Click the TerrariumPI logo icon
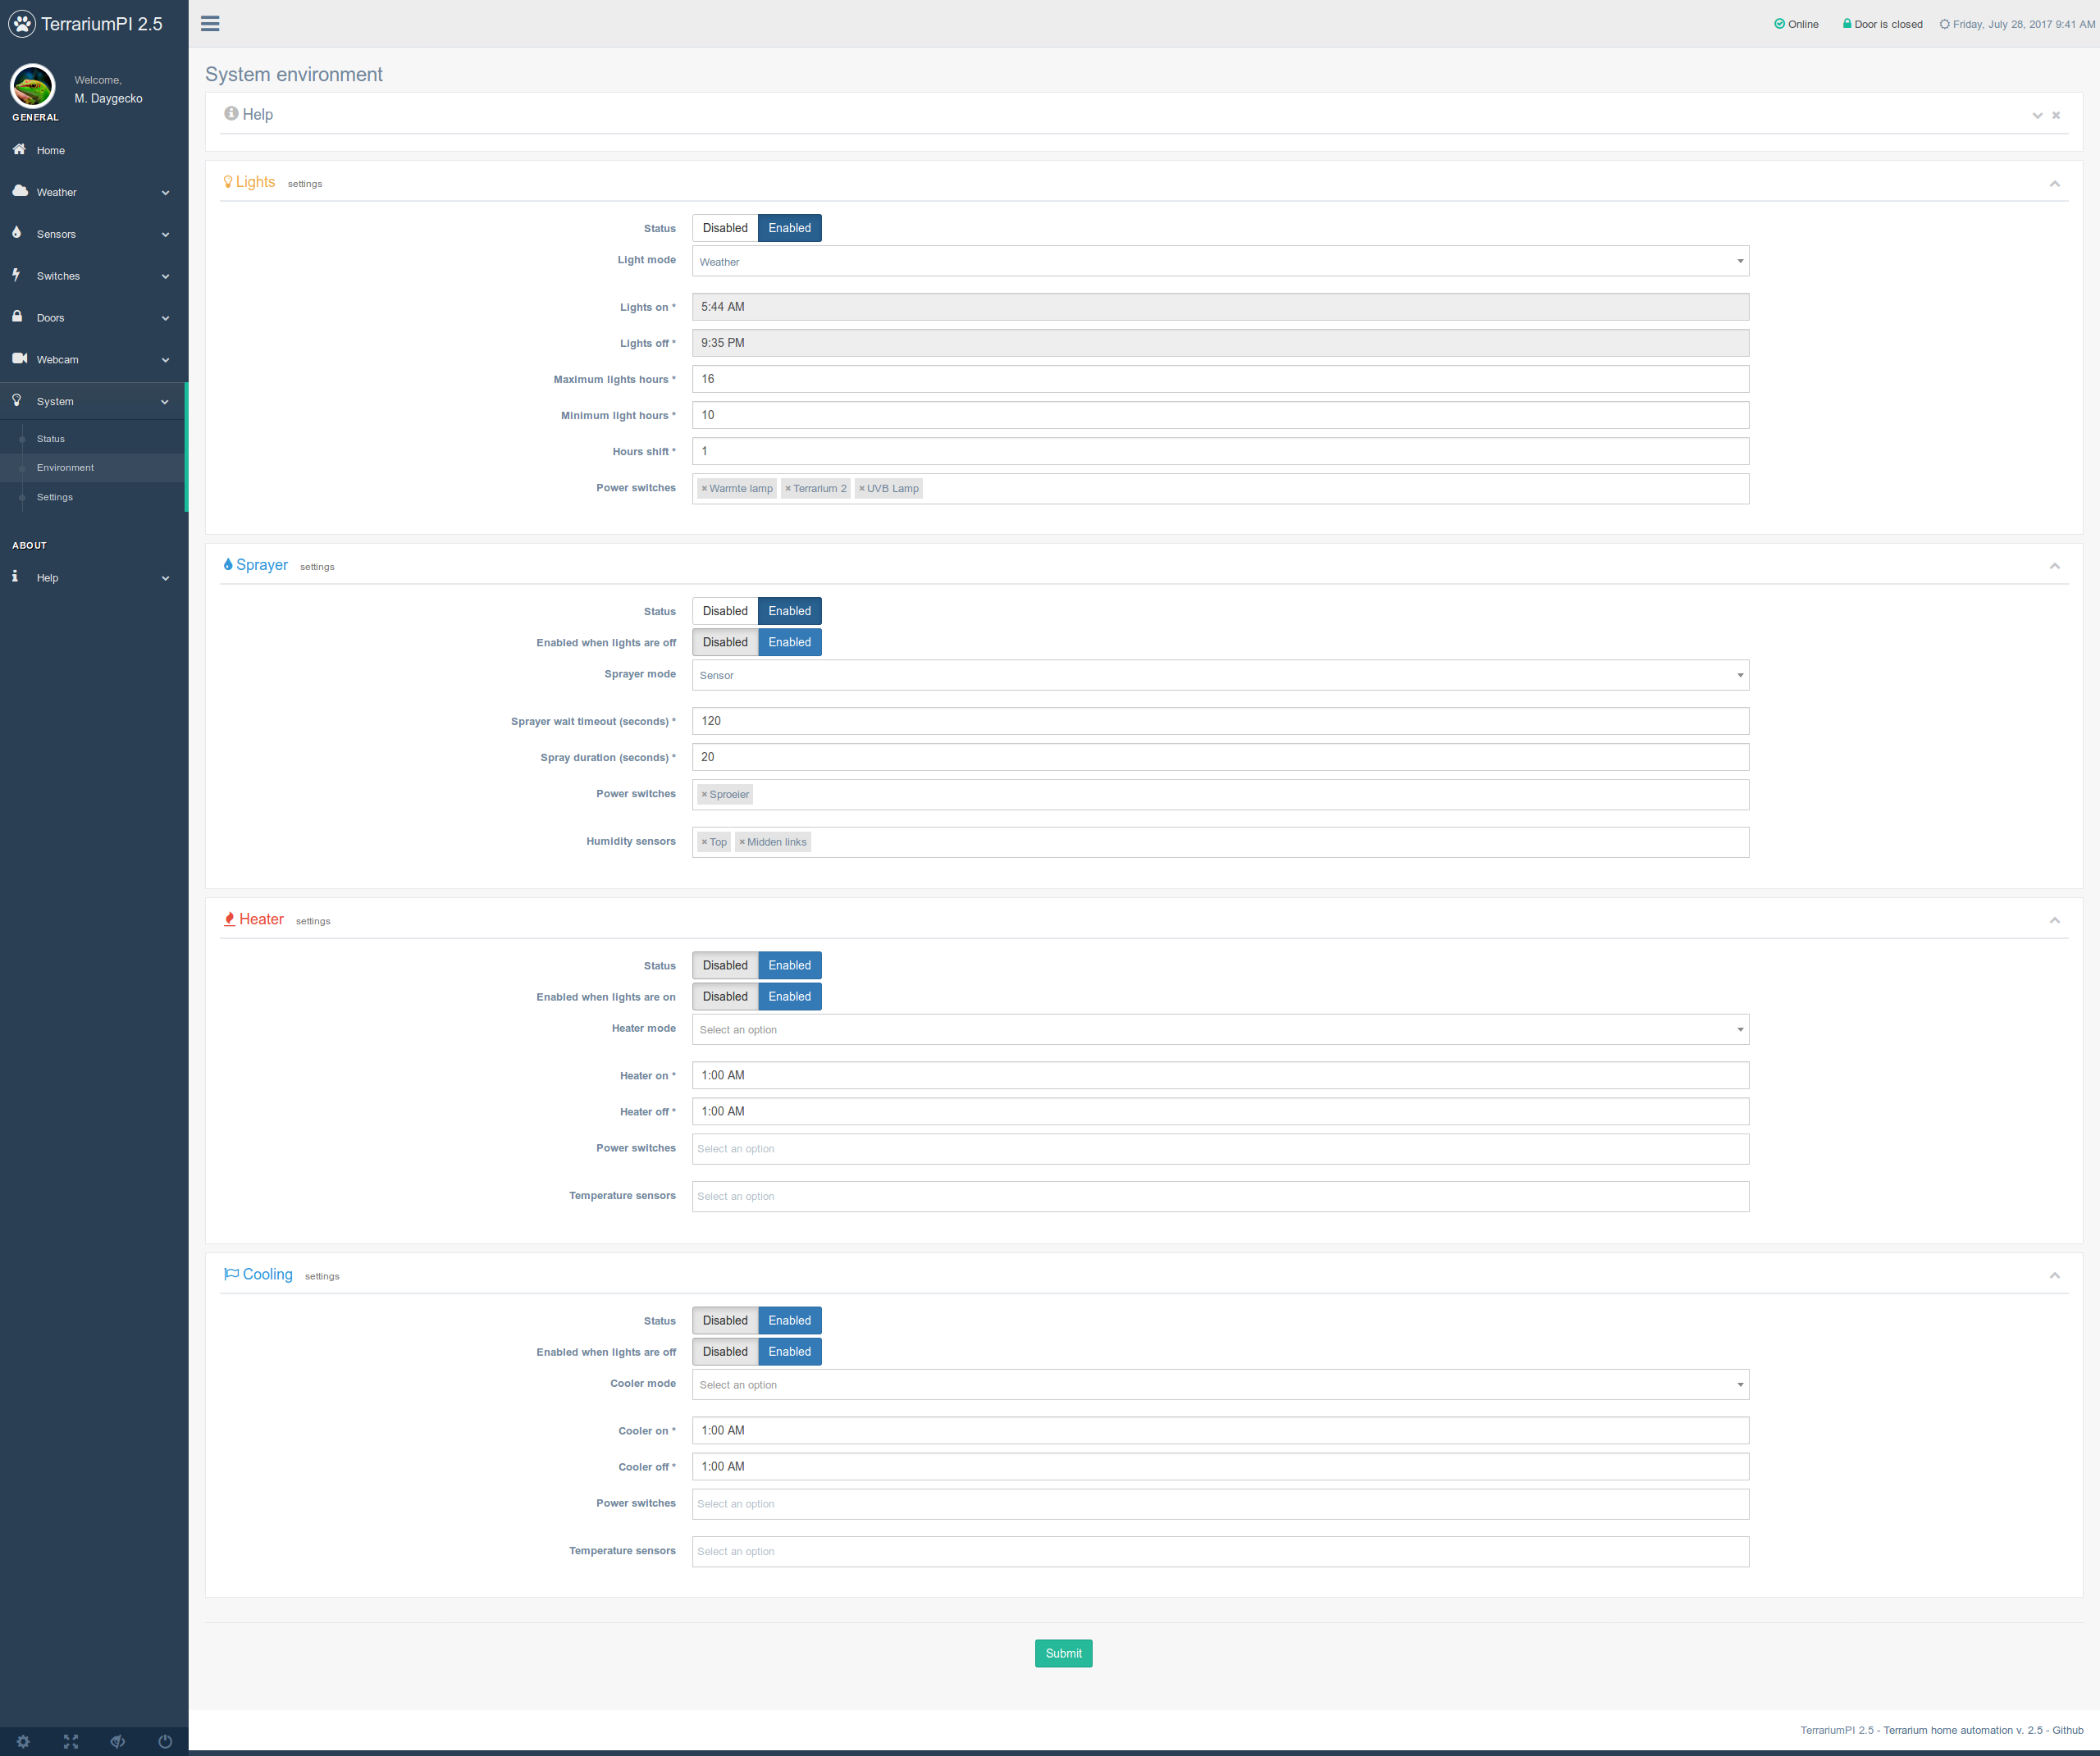 coord(21,23)
